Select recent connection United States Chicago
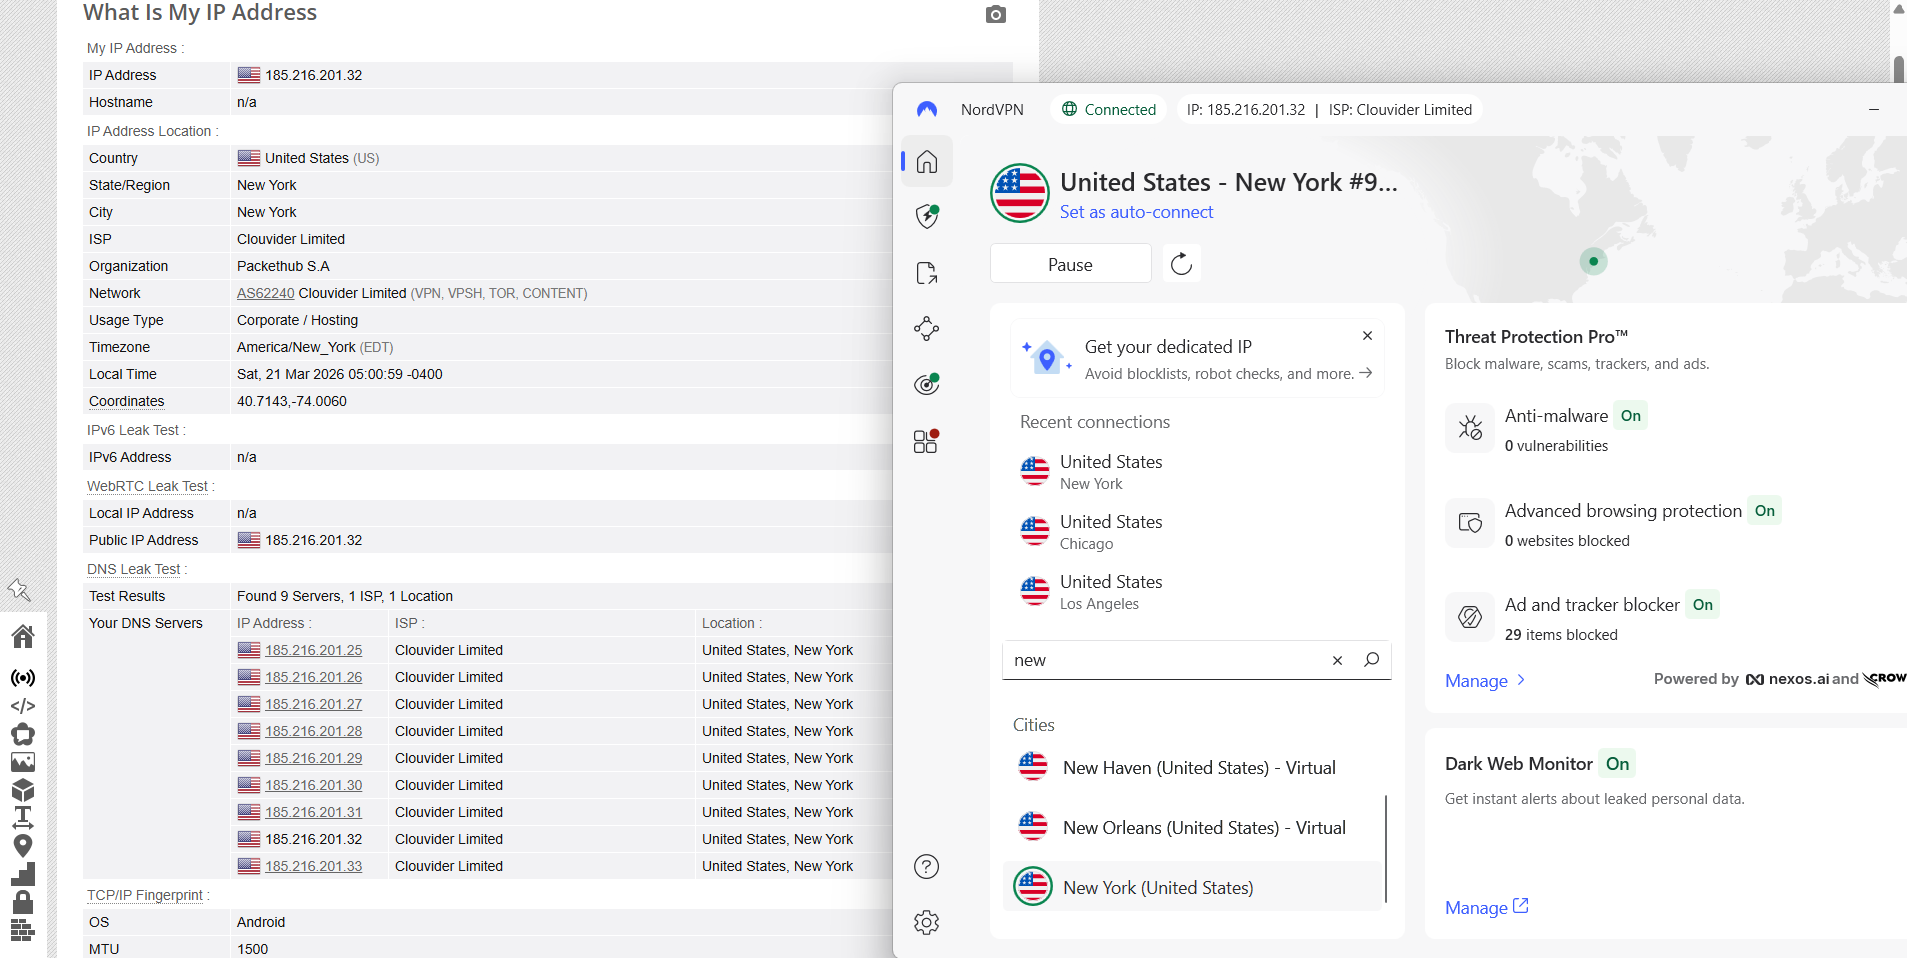1907x958 pixels. 1196,532
